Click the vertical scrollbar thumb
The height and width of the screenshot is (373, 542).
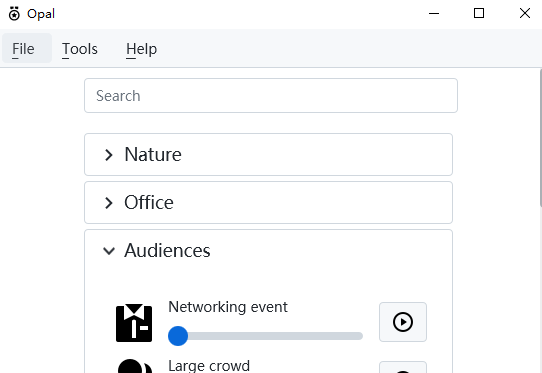pos(540,138)
